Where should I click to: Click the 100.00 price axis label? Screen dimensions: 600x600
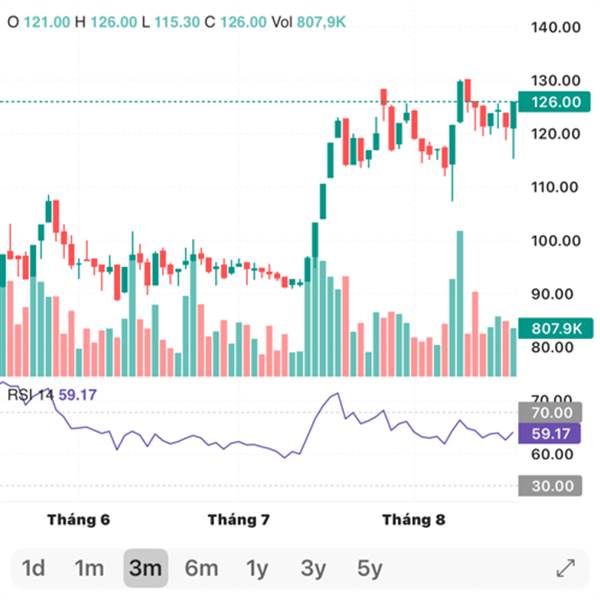(556, 241)
